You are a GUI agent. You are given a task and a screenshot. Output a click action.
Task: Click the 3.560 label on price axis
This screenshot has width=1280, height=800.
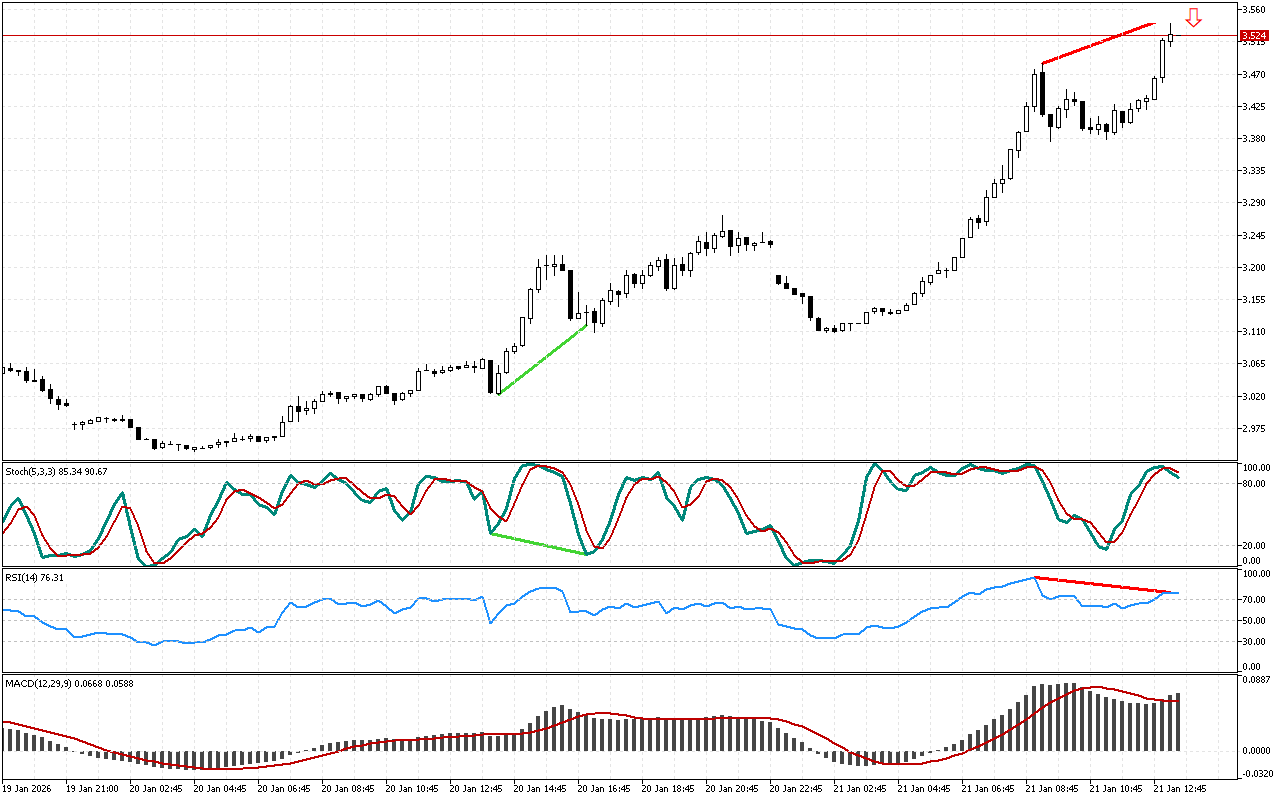pos(1254,10)
